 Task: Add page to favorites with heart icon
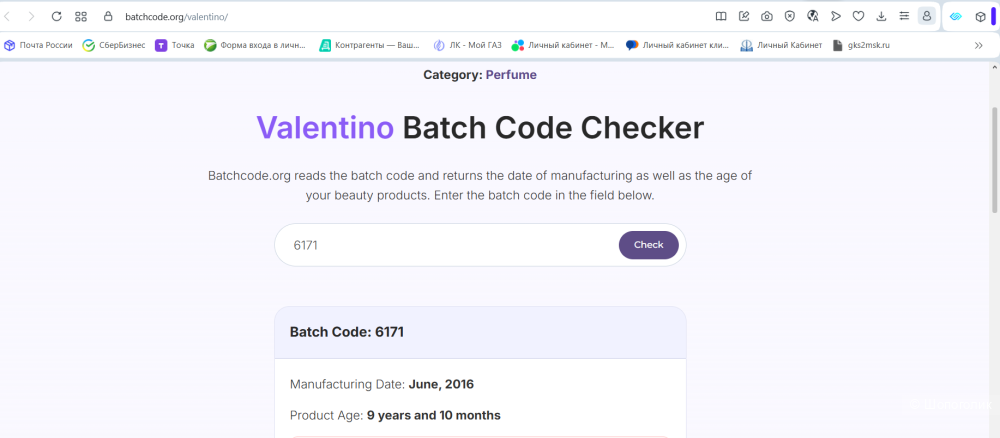(858, 16)
